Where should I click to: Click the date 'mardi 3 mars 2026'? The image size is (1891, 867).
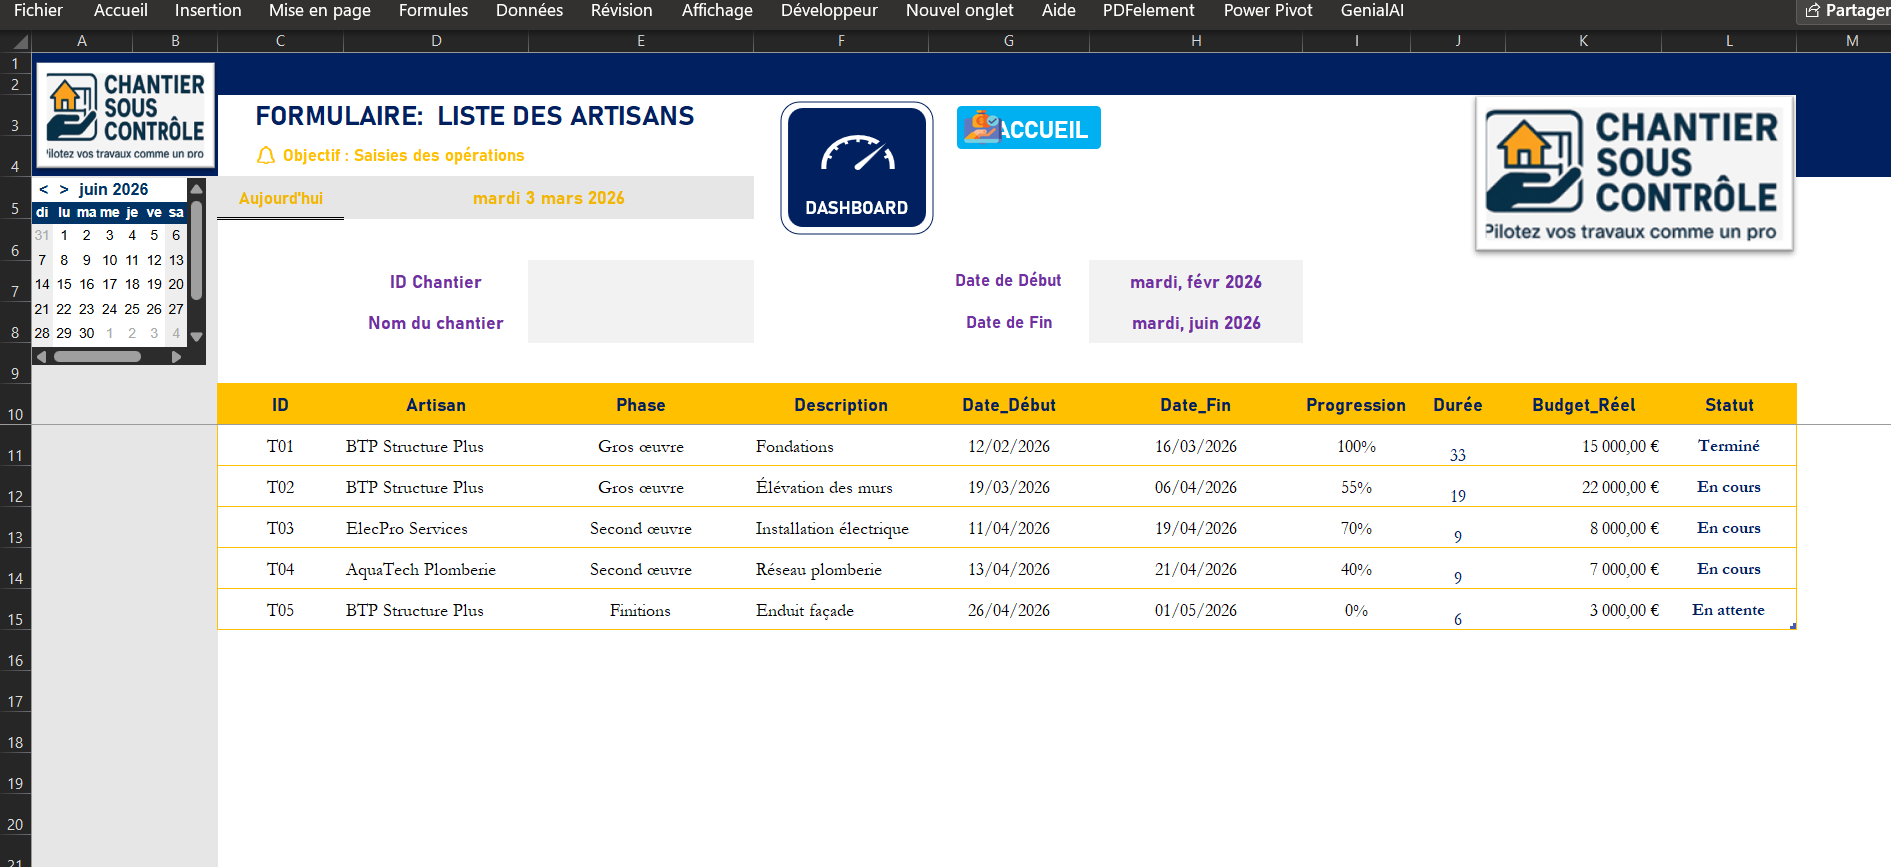(x=549, y=198)
